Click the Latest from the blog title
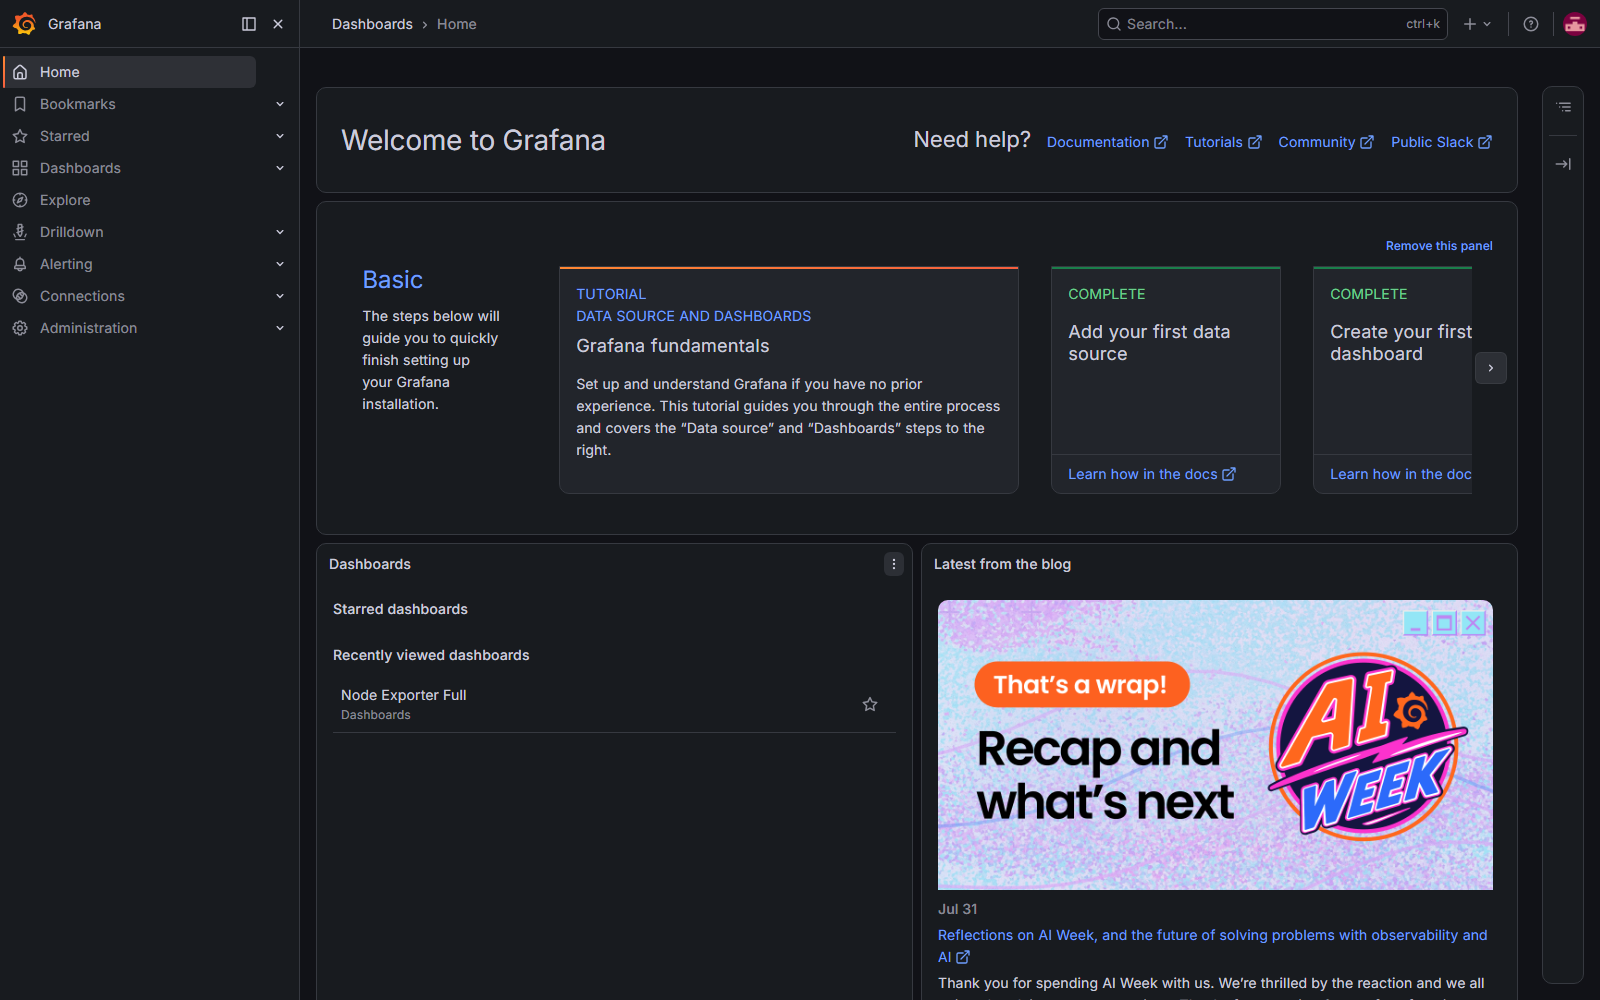1600x1000 pixels. coord(1002,564)
